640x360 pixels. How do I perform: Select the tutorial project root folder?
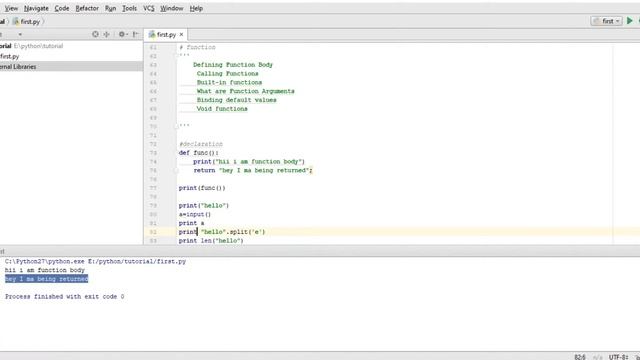click(x=31, y=46)
